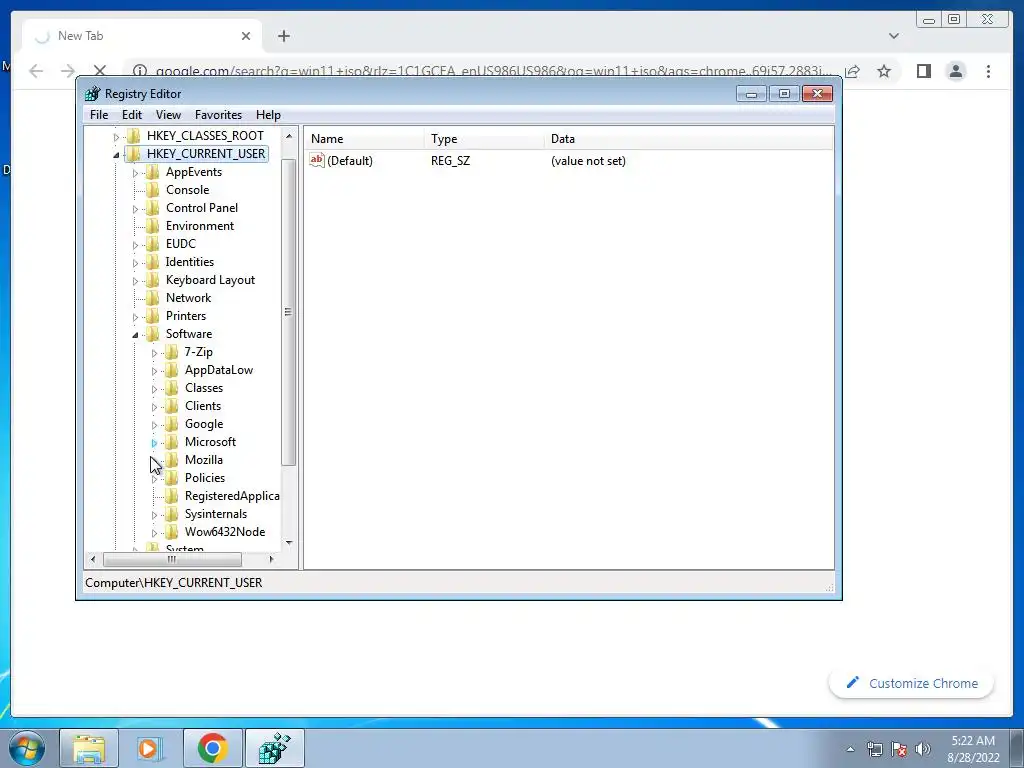
Task: Select the Microsoft registry key
Action: (210, 441)
